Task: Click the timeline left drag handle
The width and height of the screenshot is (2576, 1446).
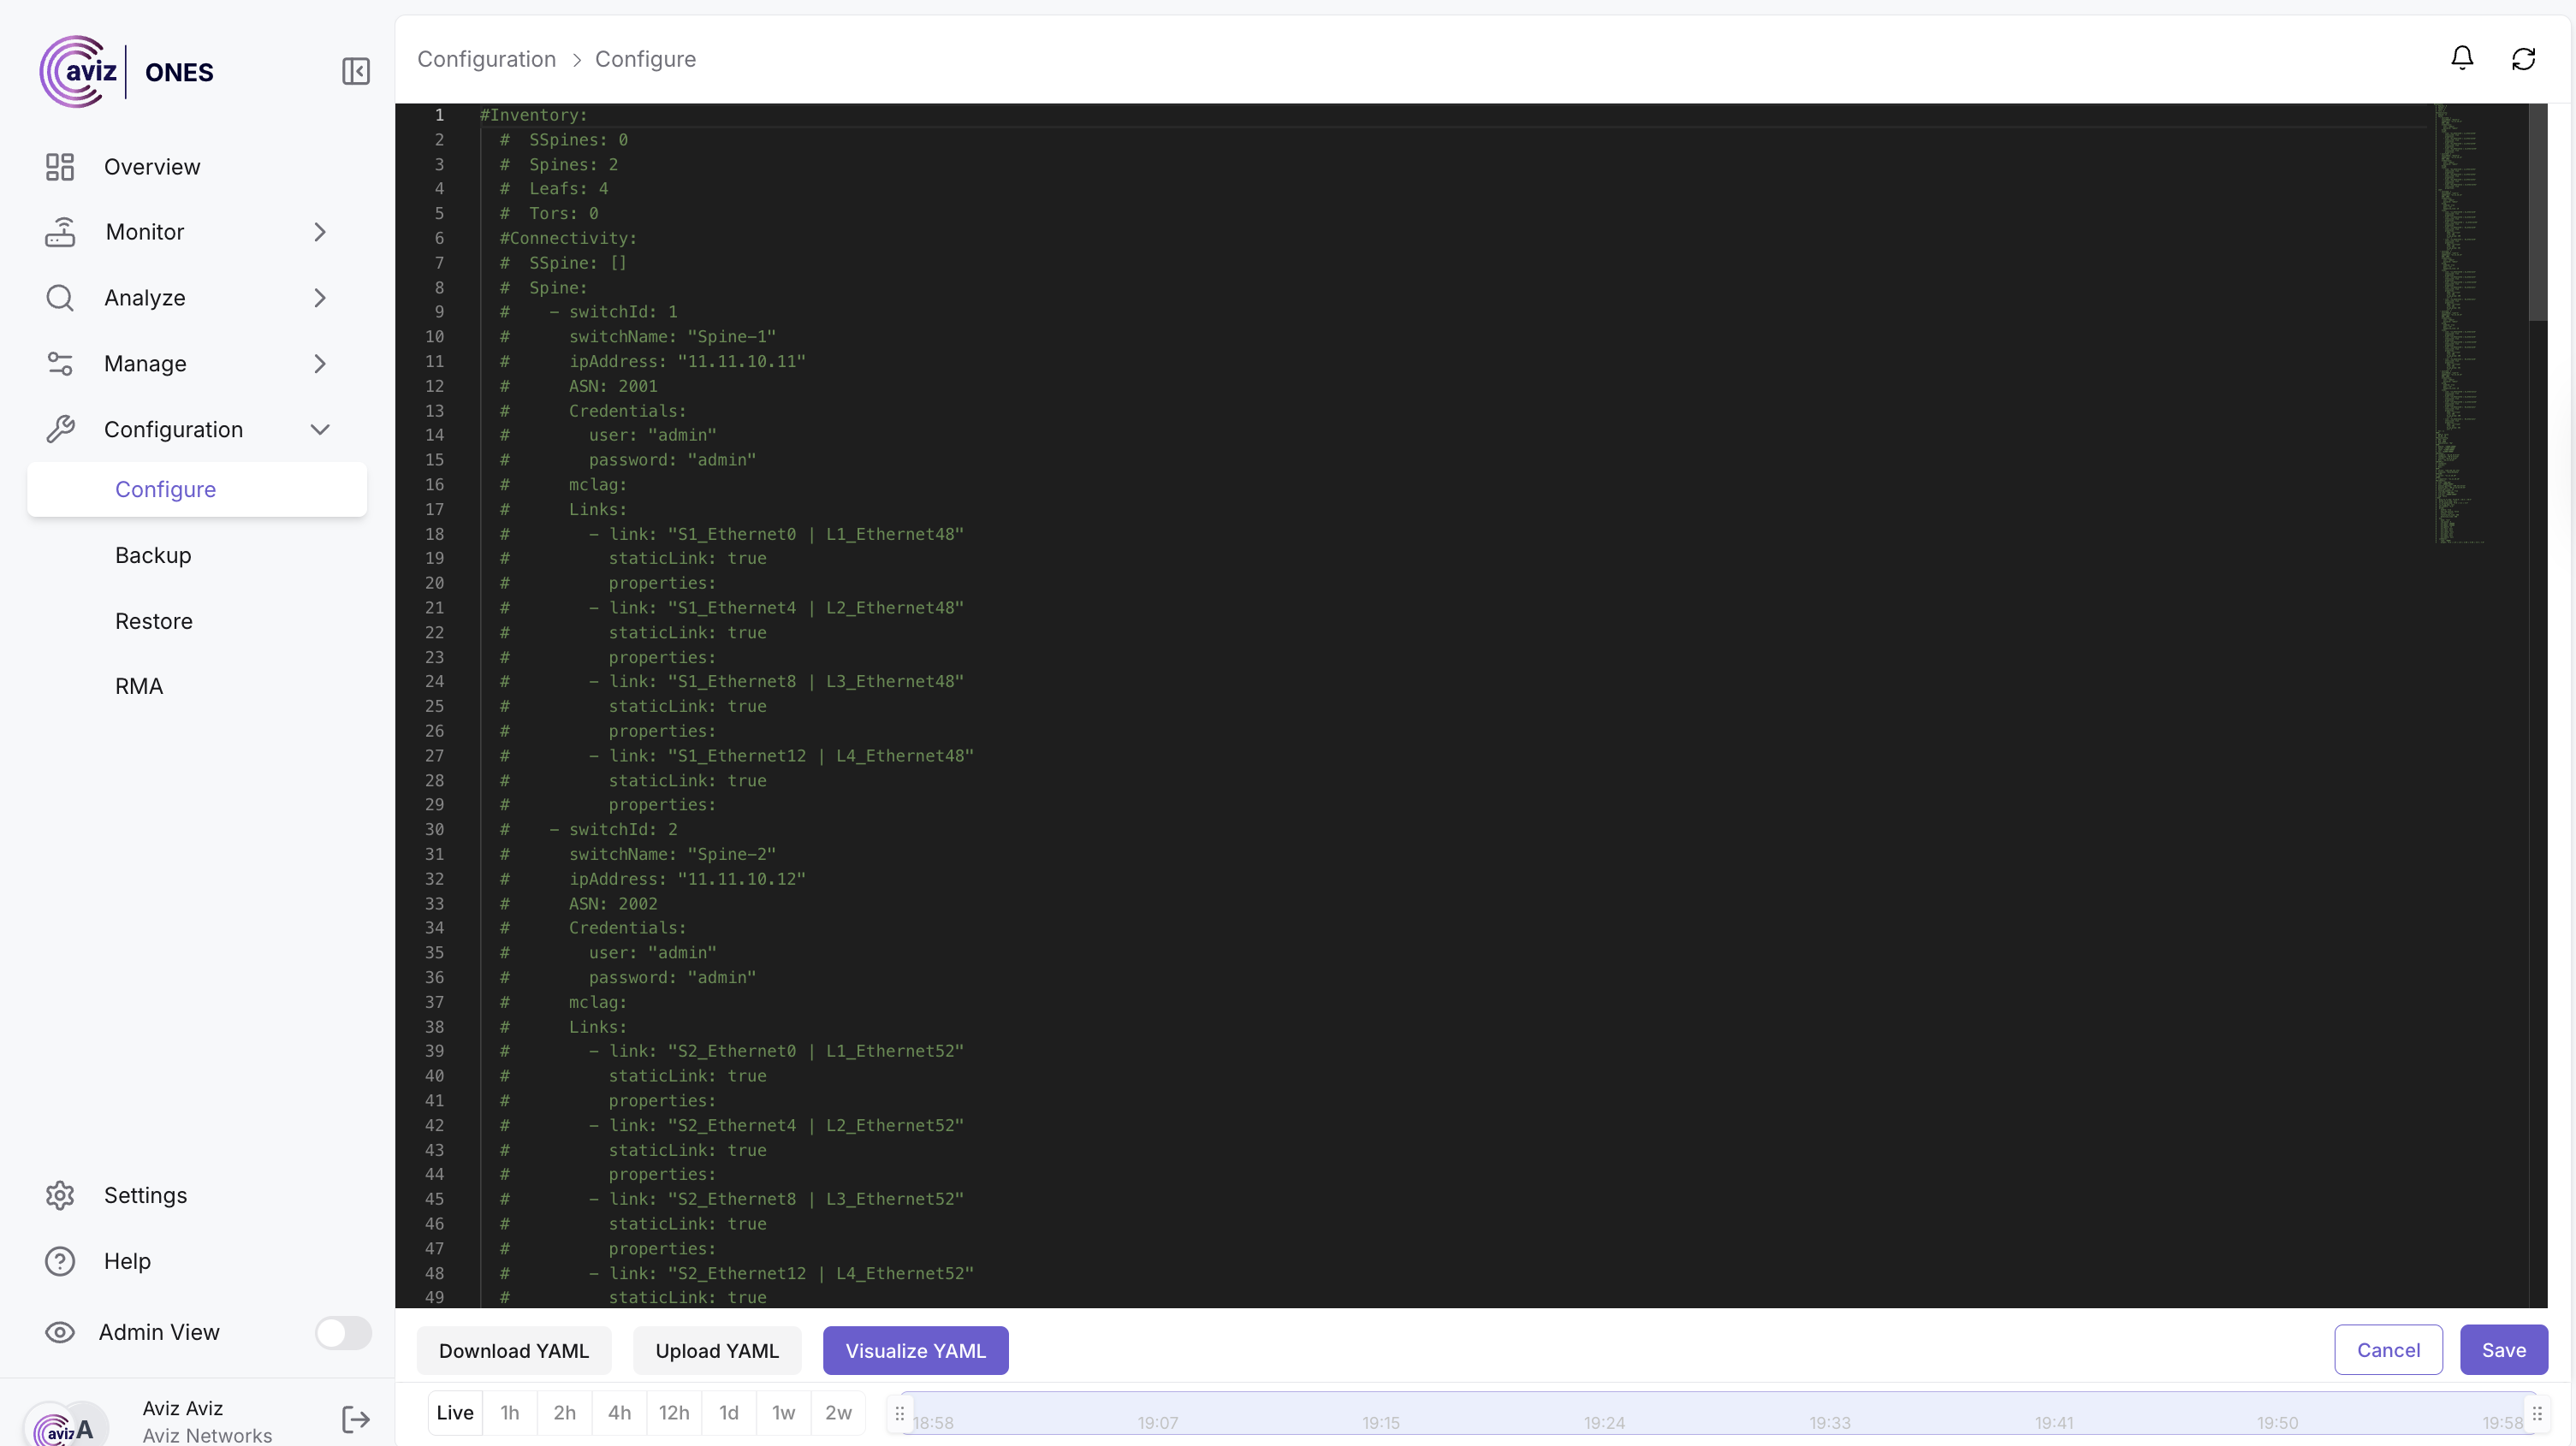Action: [899, 1413]
